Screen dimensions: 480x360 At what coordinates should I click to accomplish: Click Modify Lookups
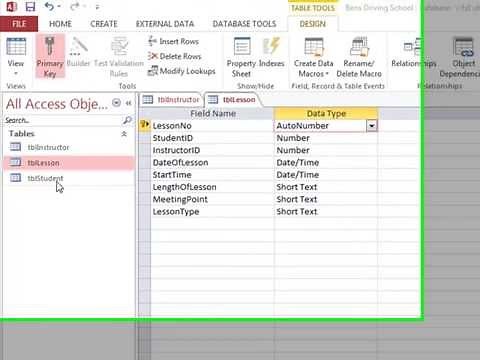point(182,71)
